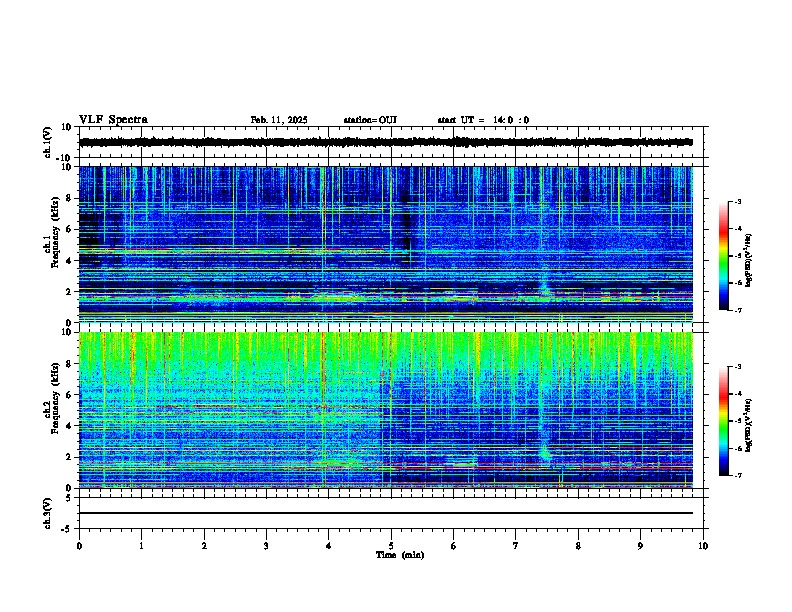792x612 pixels.
Task: Click the "station=OUI" header label
Action: 370,120
